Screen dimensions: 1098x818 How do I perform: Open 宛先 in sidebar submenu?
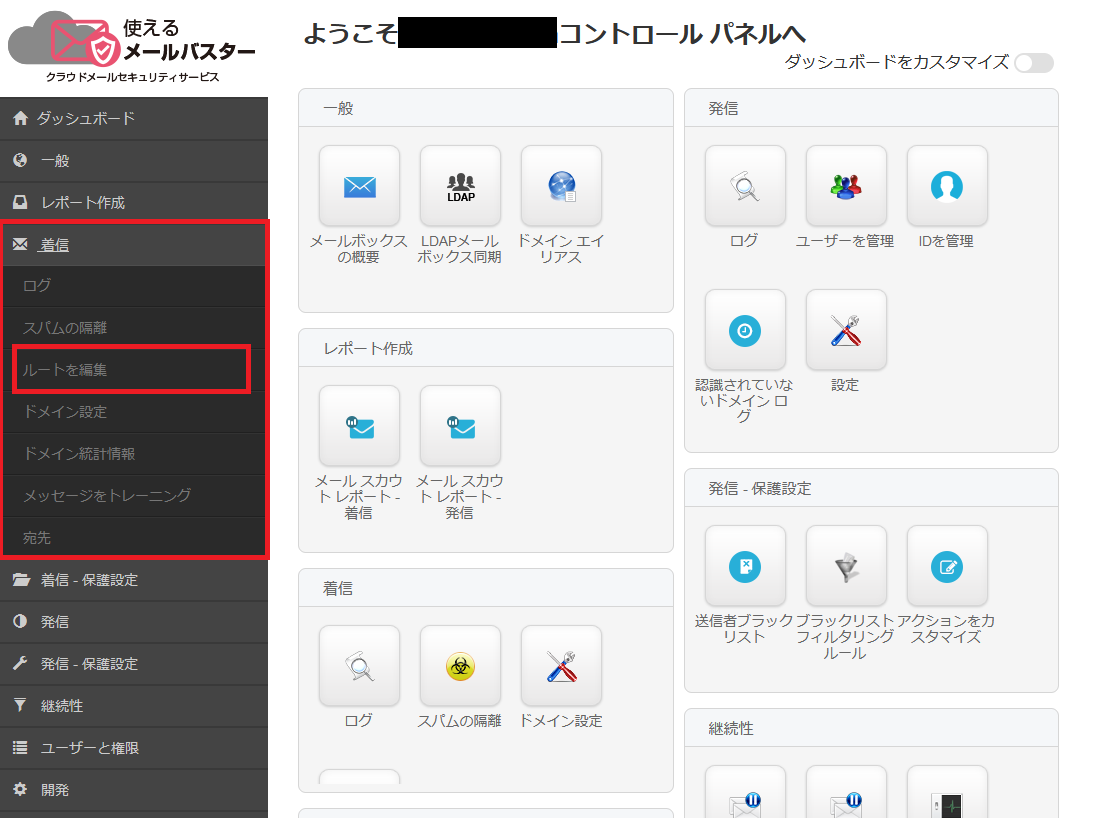coord(134,538)
